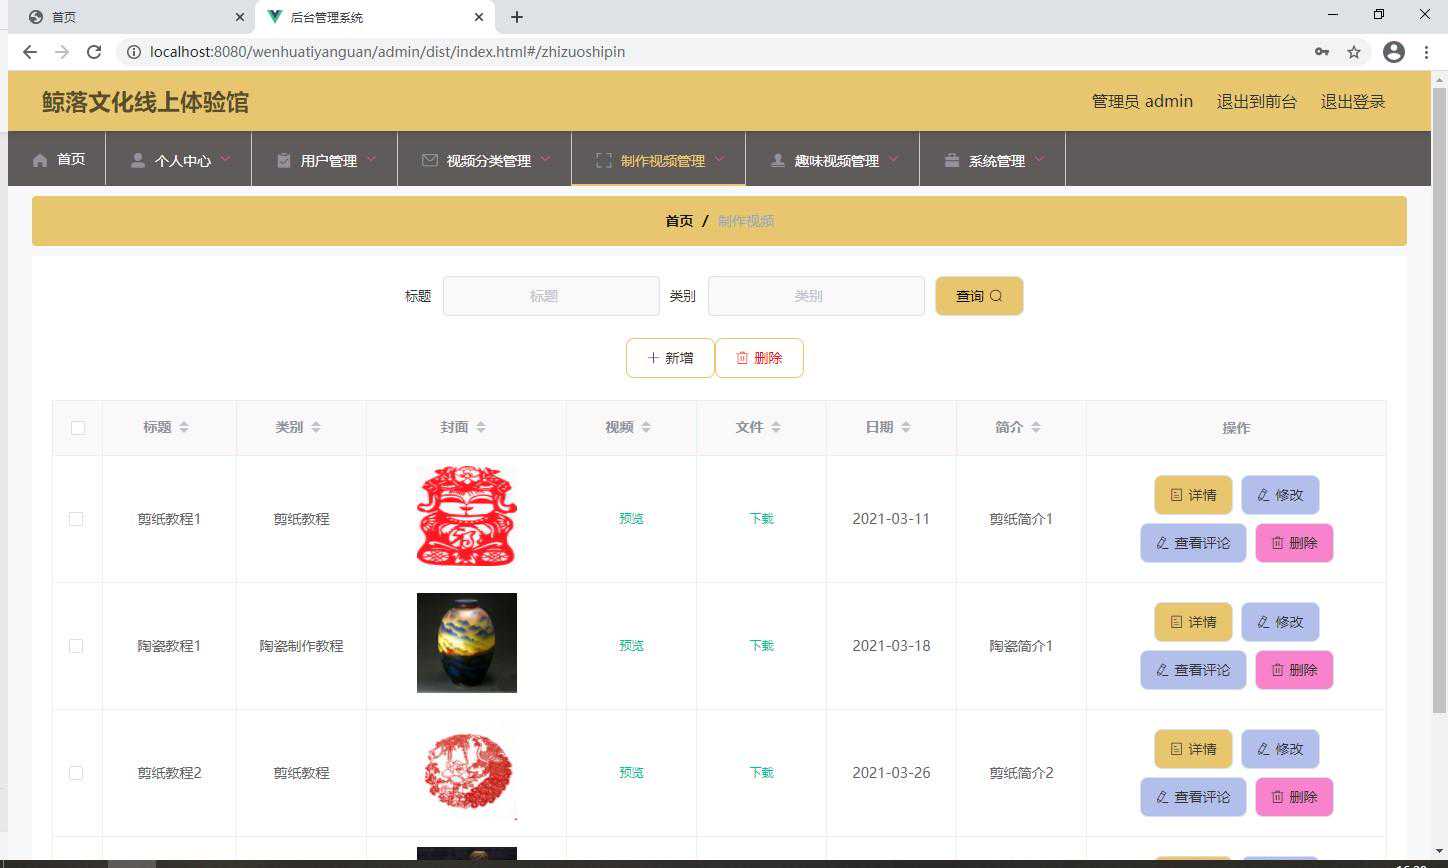This screenshot has width=1448, height=868.
Task: Click the clipboard icon beside 用户管理
Action: (284, 160)
